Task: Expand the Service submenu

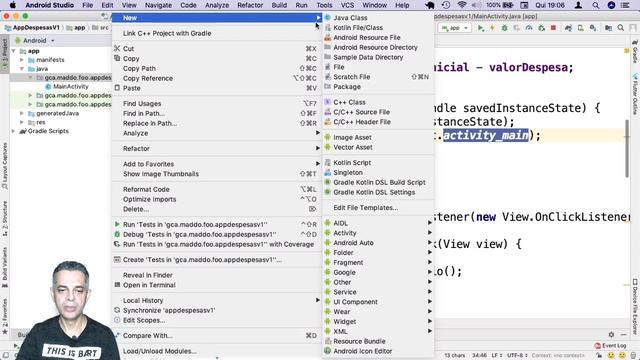Action: [x=429, y=292]
